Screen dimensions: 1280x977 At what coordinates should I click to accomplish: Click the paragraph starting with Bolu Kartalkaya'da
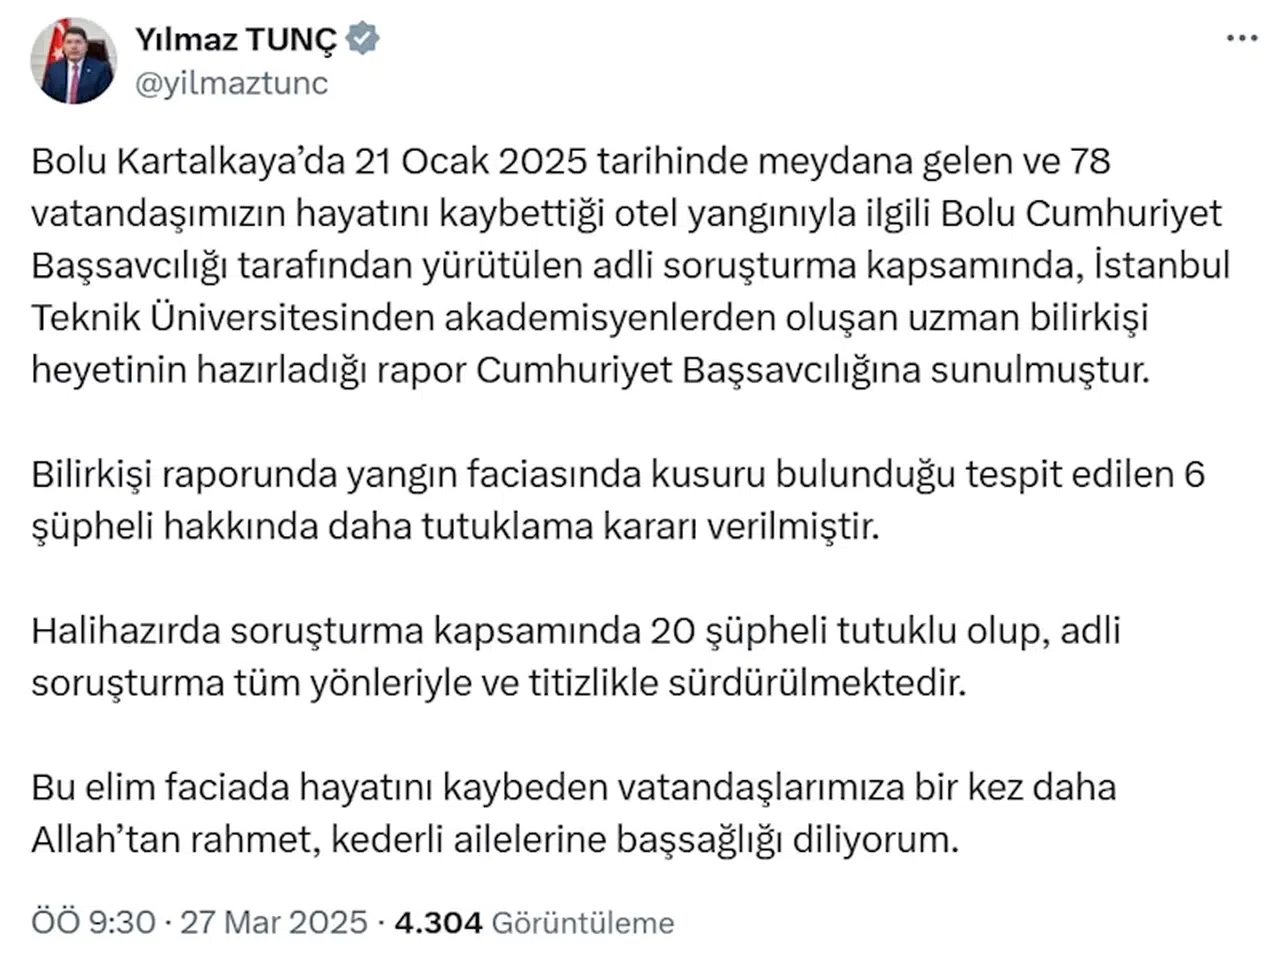[630, 266]
